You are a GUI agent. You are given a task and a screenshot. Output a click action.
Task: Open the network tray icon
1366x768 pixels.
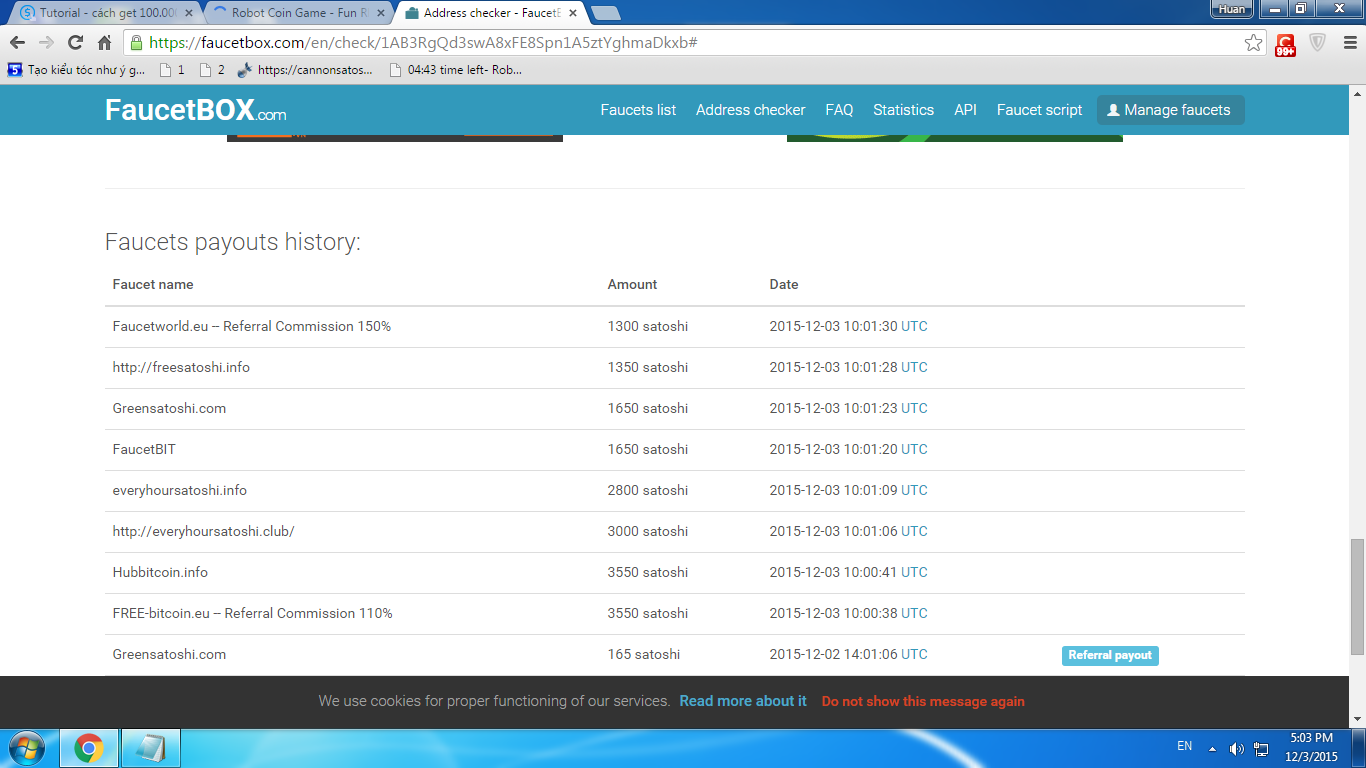point(1261,749)
